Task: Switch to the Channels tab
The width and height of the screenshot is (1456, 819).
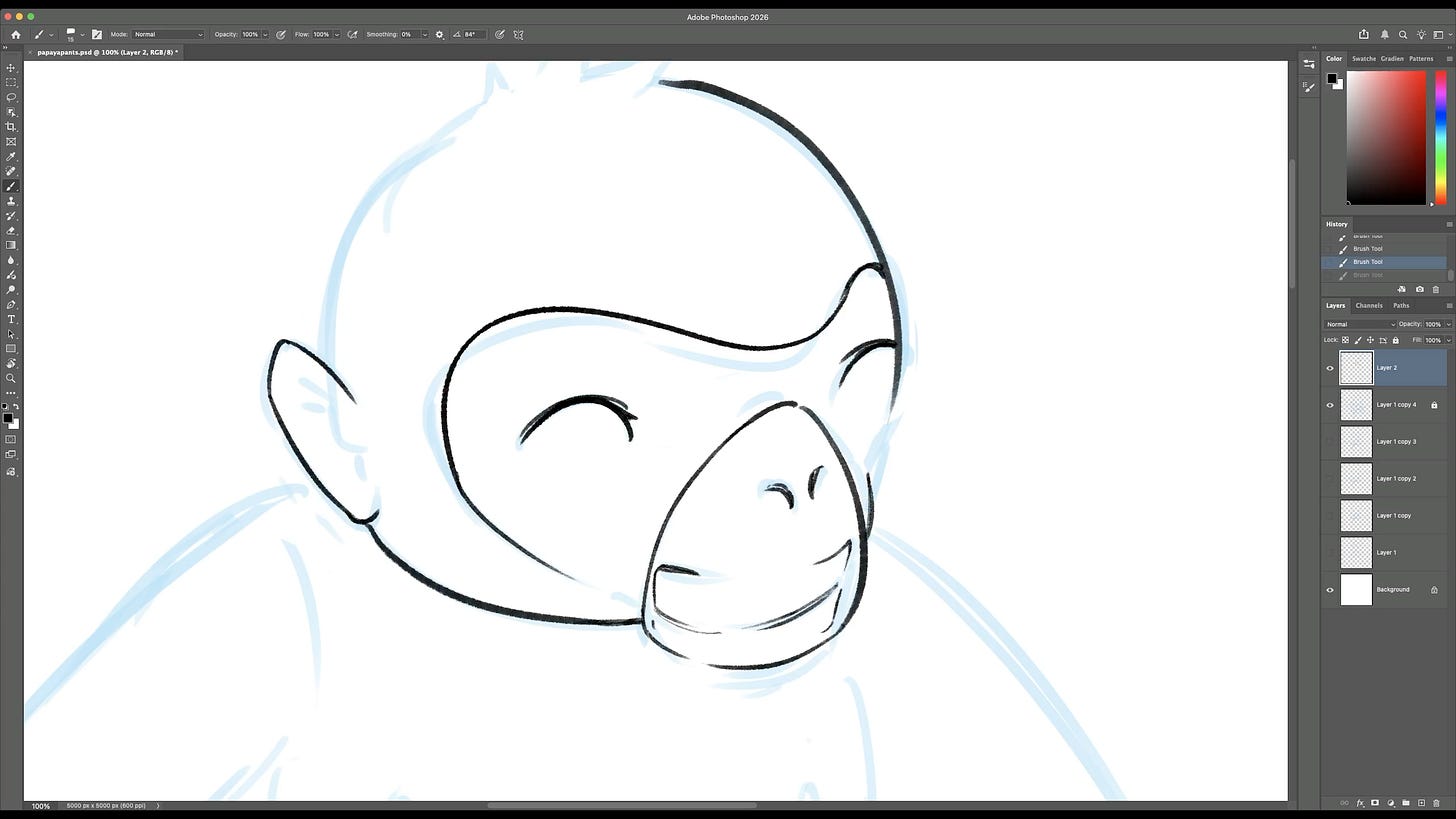Action: [1369, 305]
